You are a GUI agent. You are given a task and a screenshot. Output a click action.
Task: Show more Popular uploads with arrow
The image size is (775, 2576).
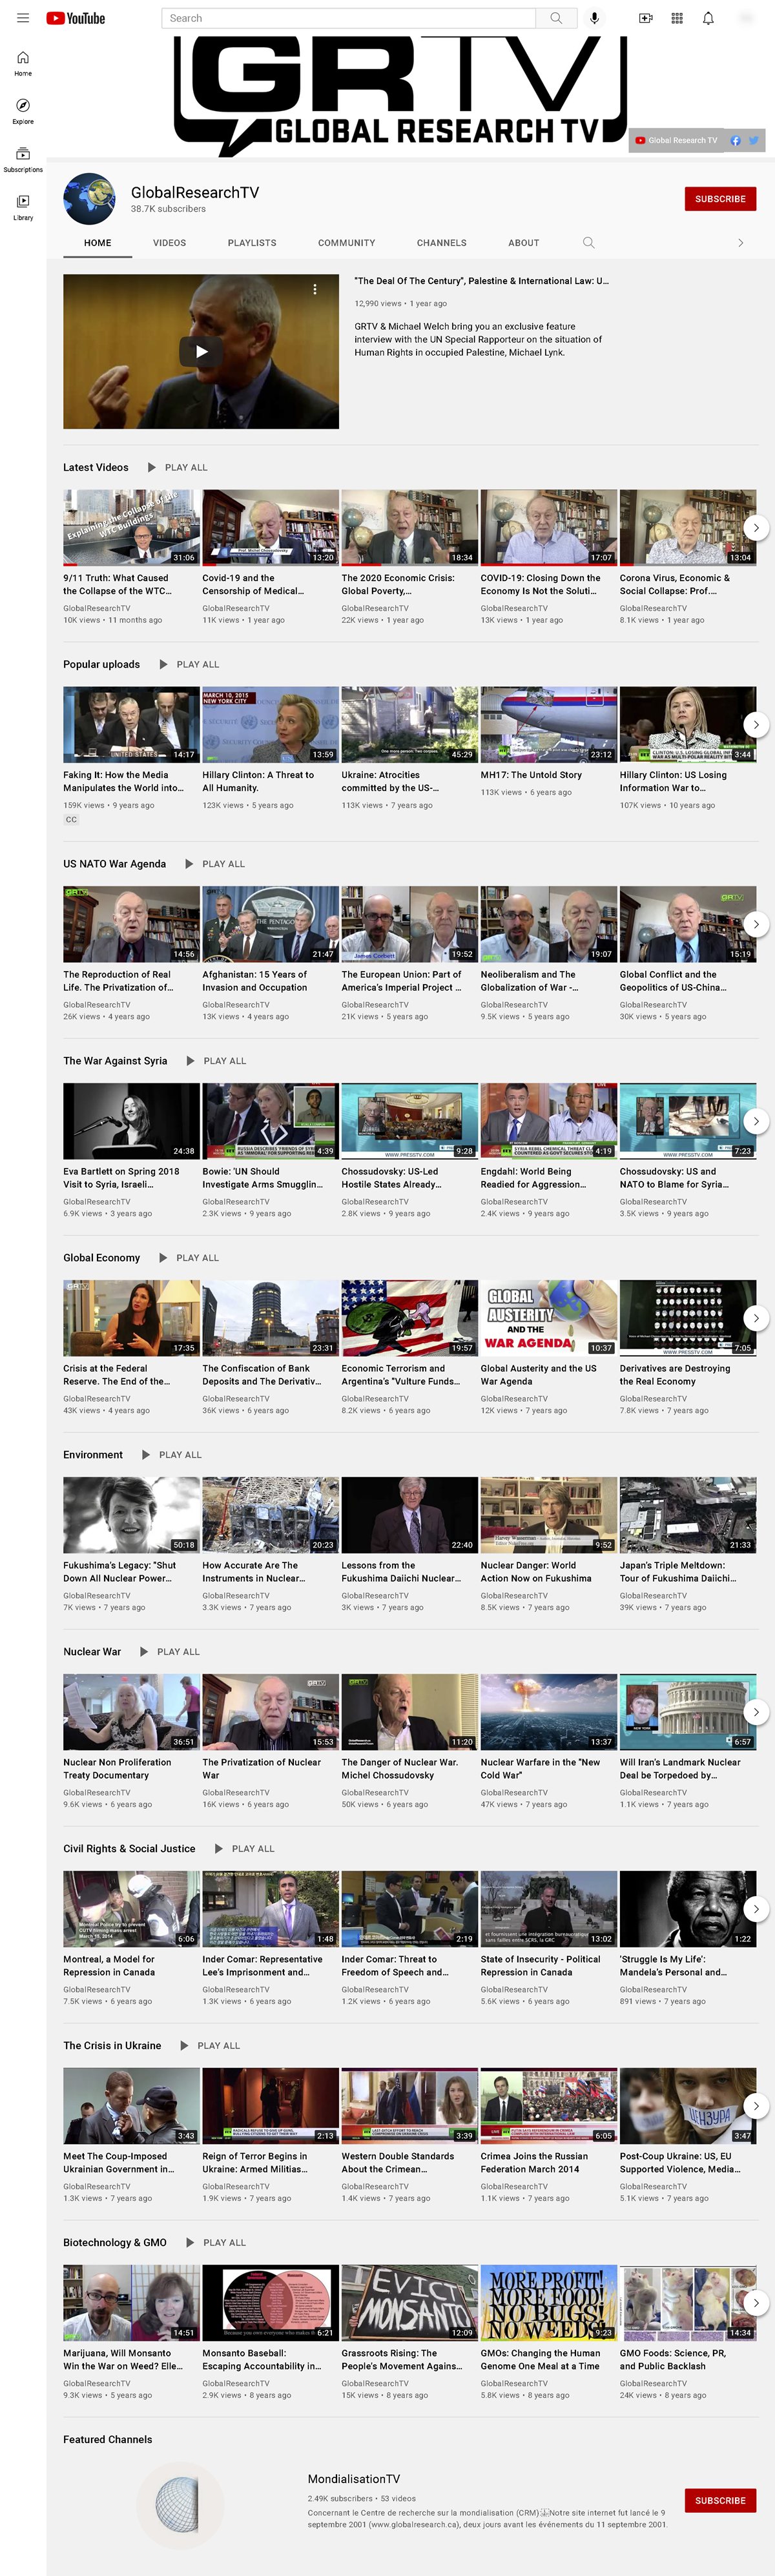[x=756, y=724]
